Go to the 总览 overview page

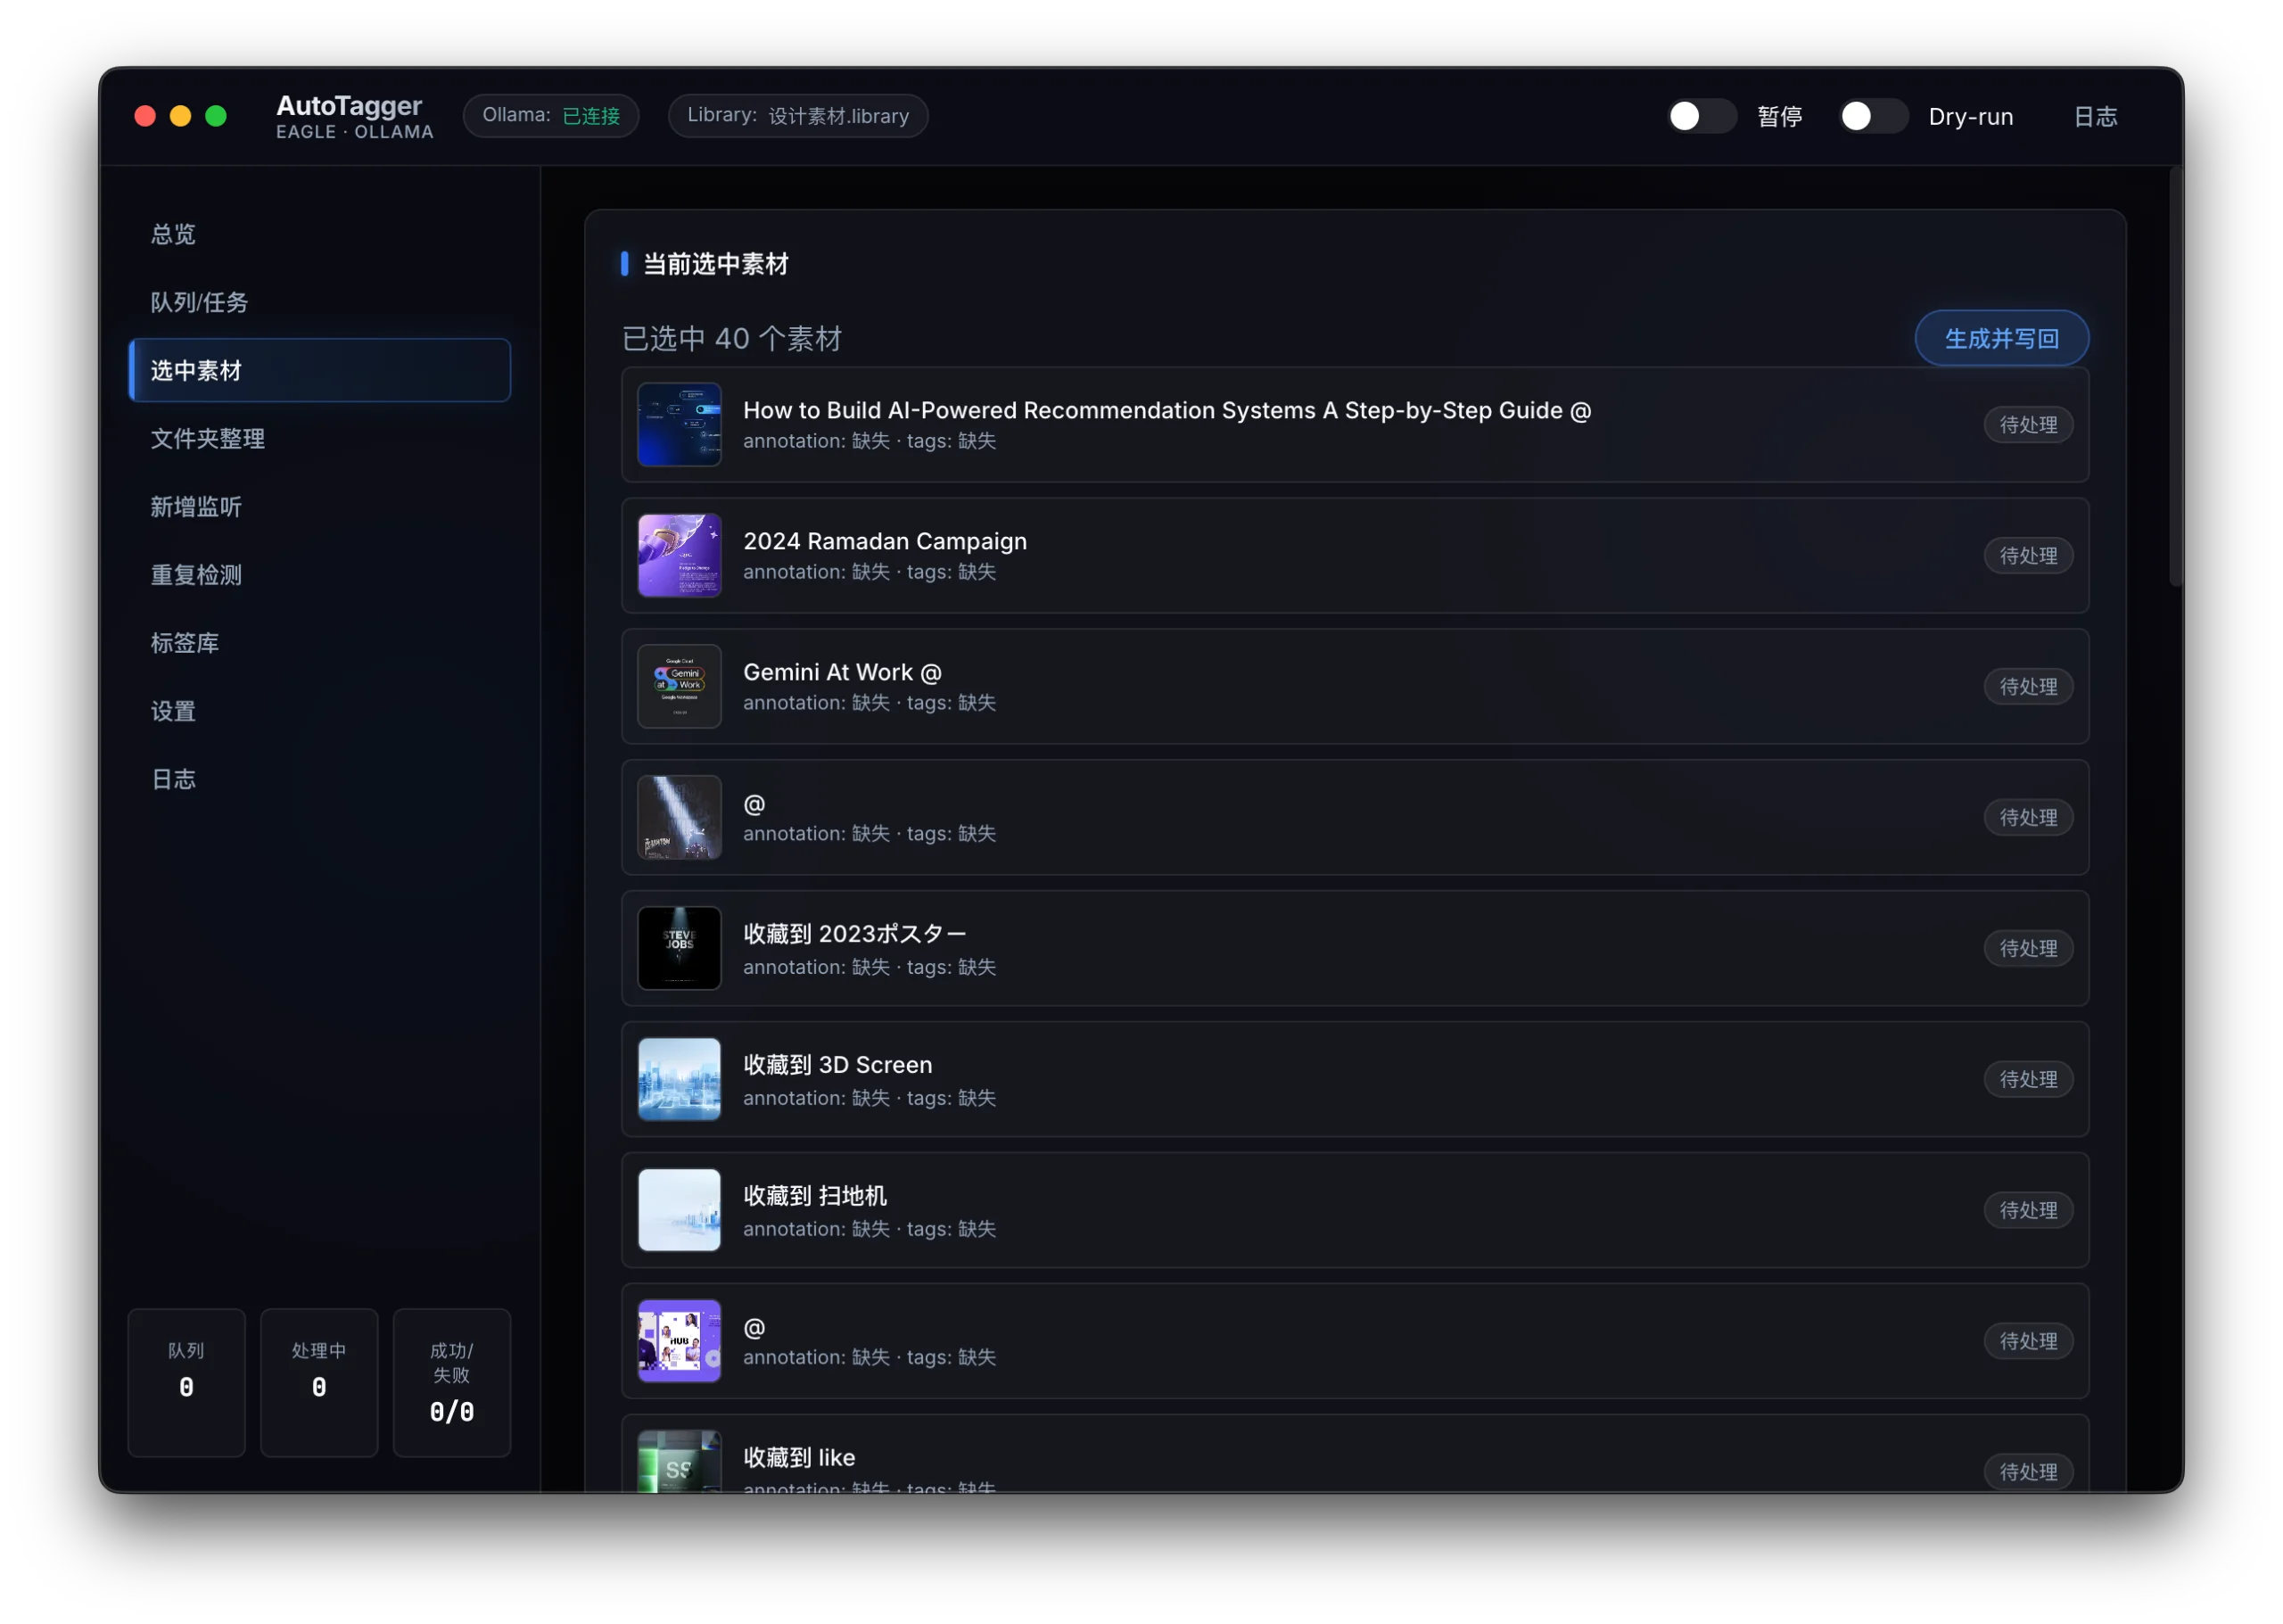click(x=174, y=234)
